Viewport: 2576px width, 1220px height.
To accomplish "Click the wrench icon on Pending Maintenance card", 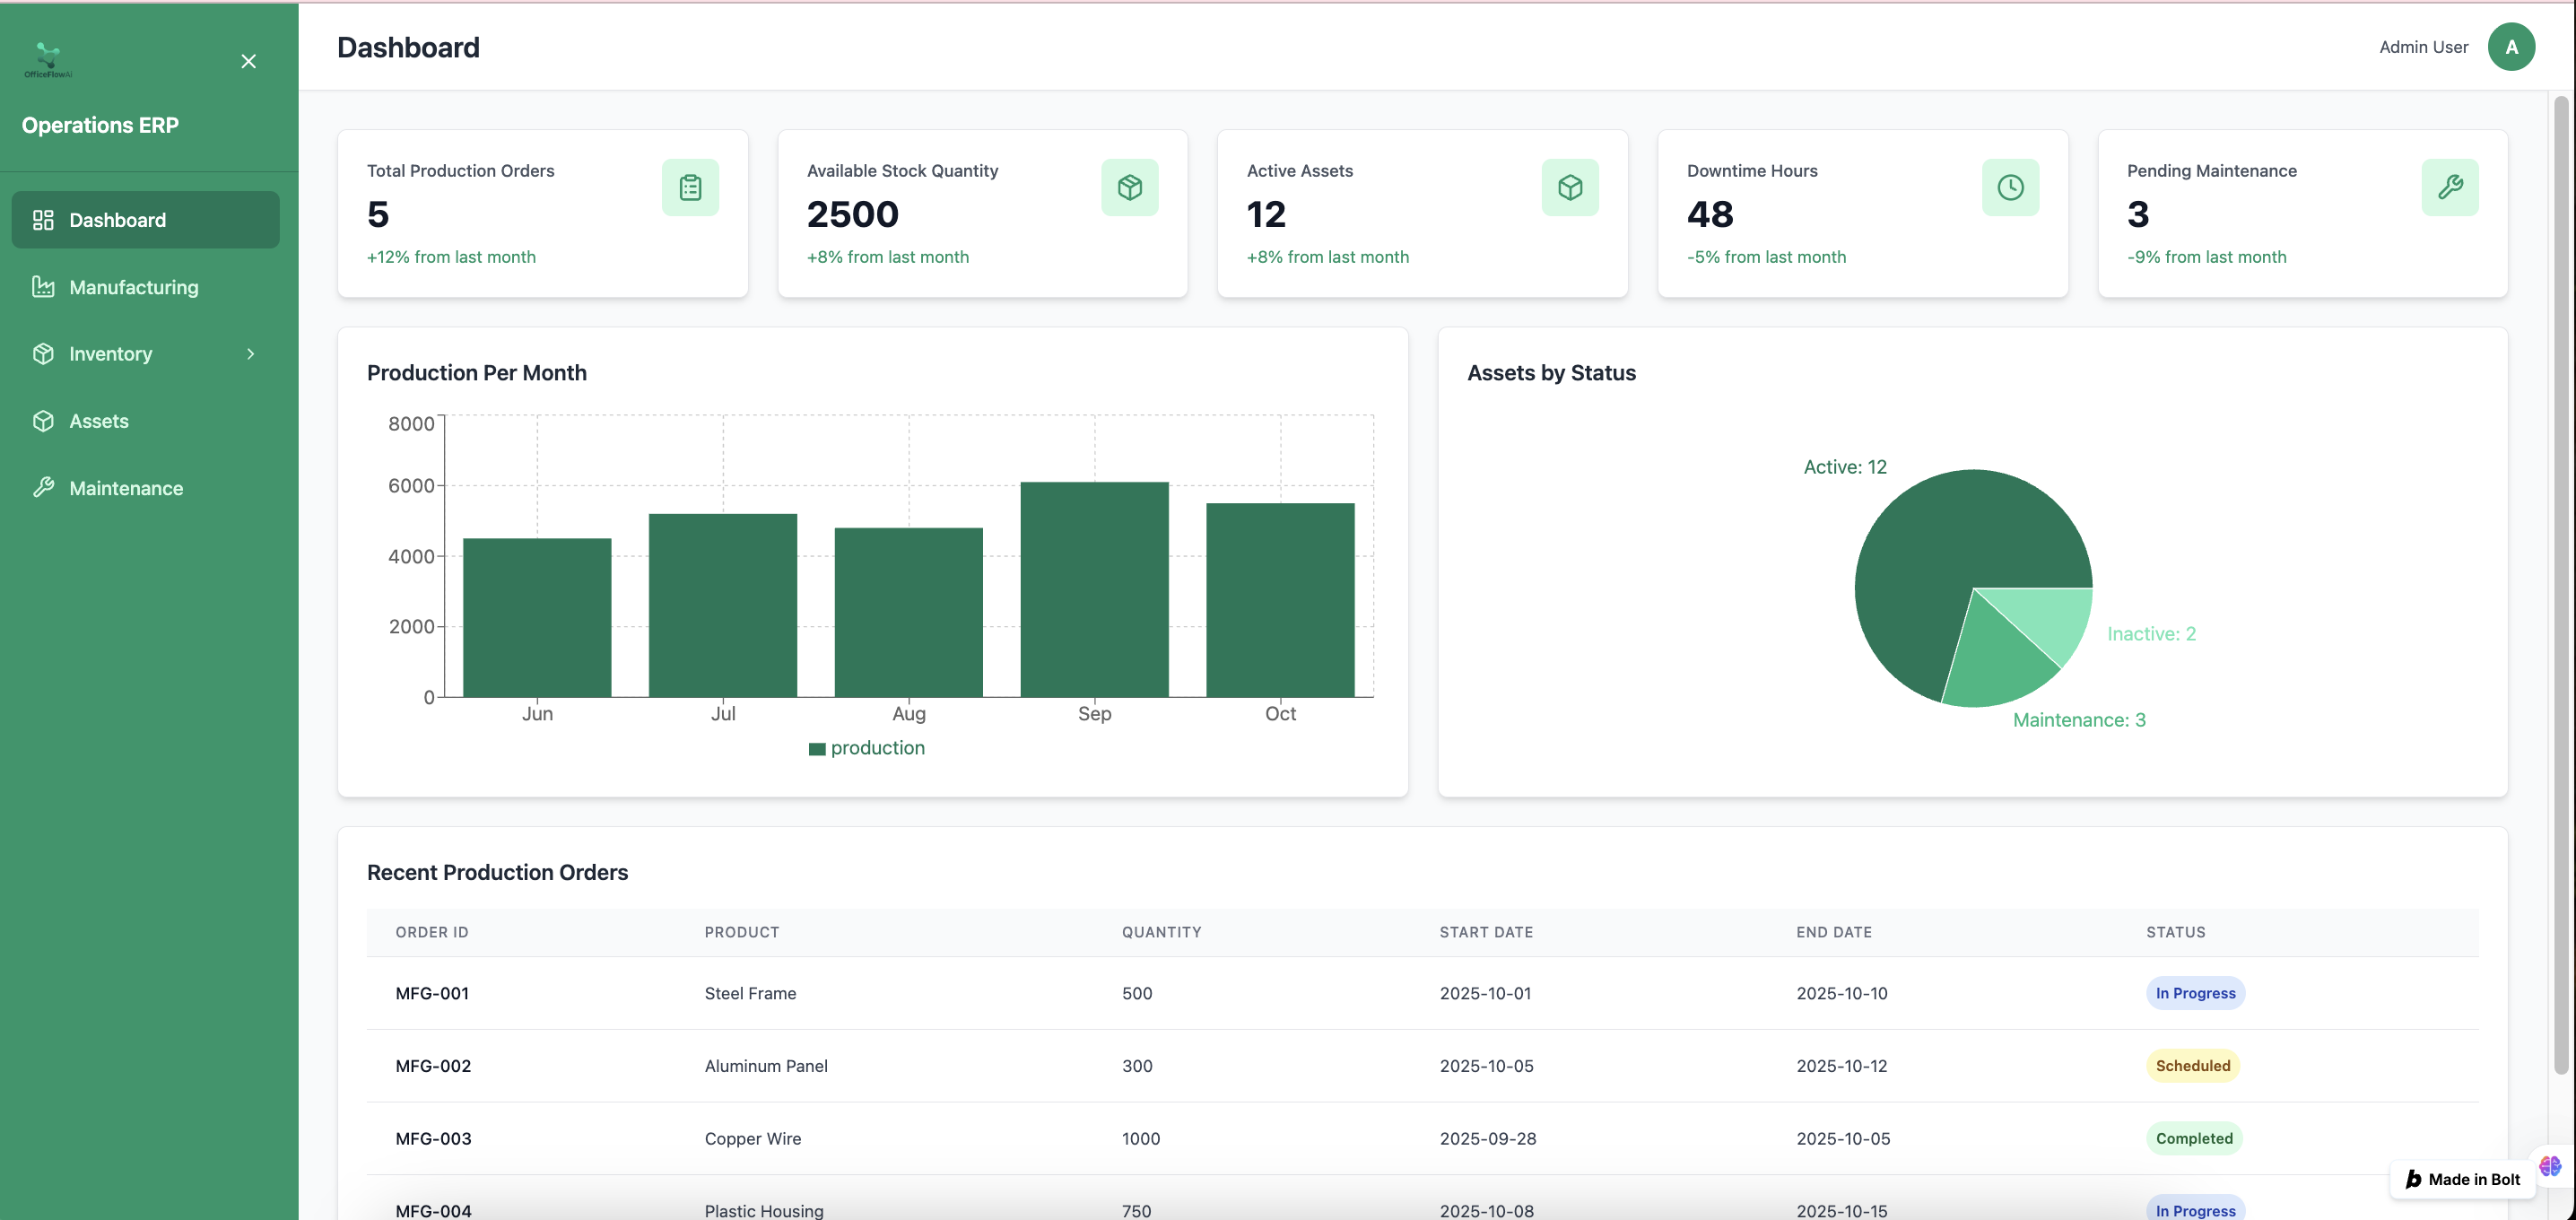I will coord(2449,187).
